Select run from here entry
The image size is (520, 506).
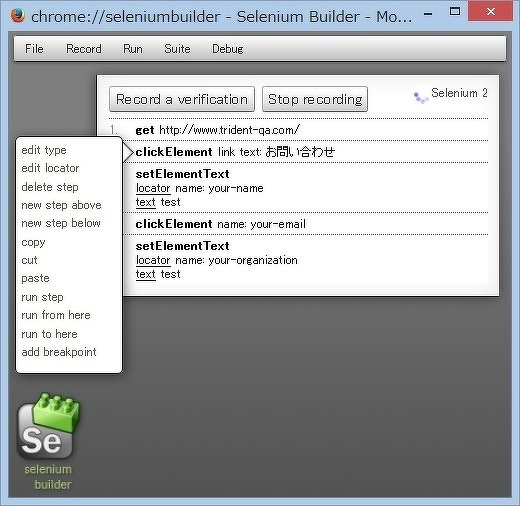56,315
